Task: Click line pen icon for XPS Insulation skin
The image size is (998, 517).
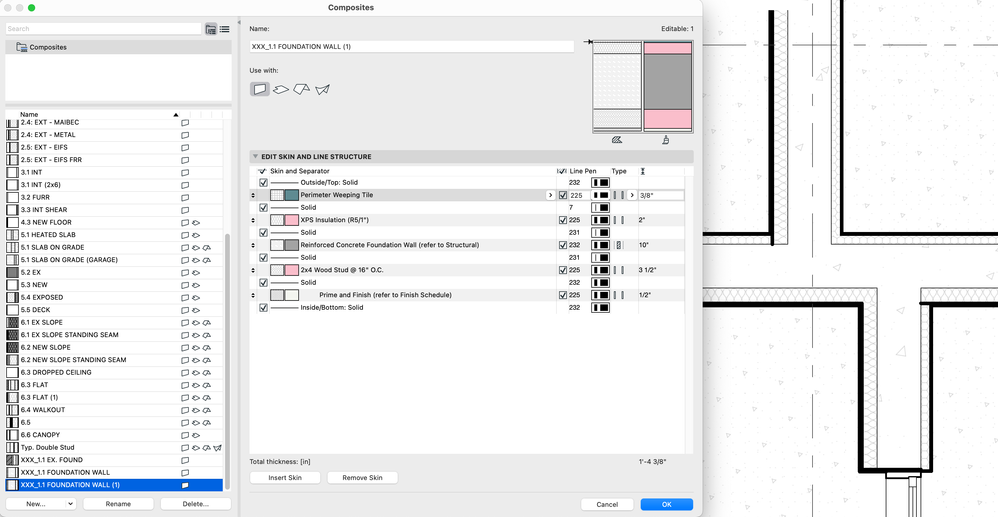Action: pos(600,220)
